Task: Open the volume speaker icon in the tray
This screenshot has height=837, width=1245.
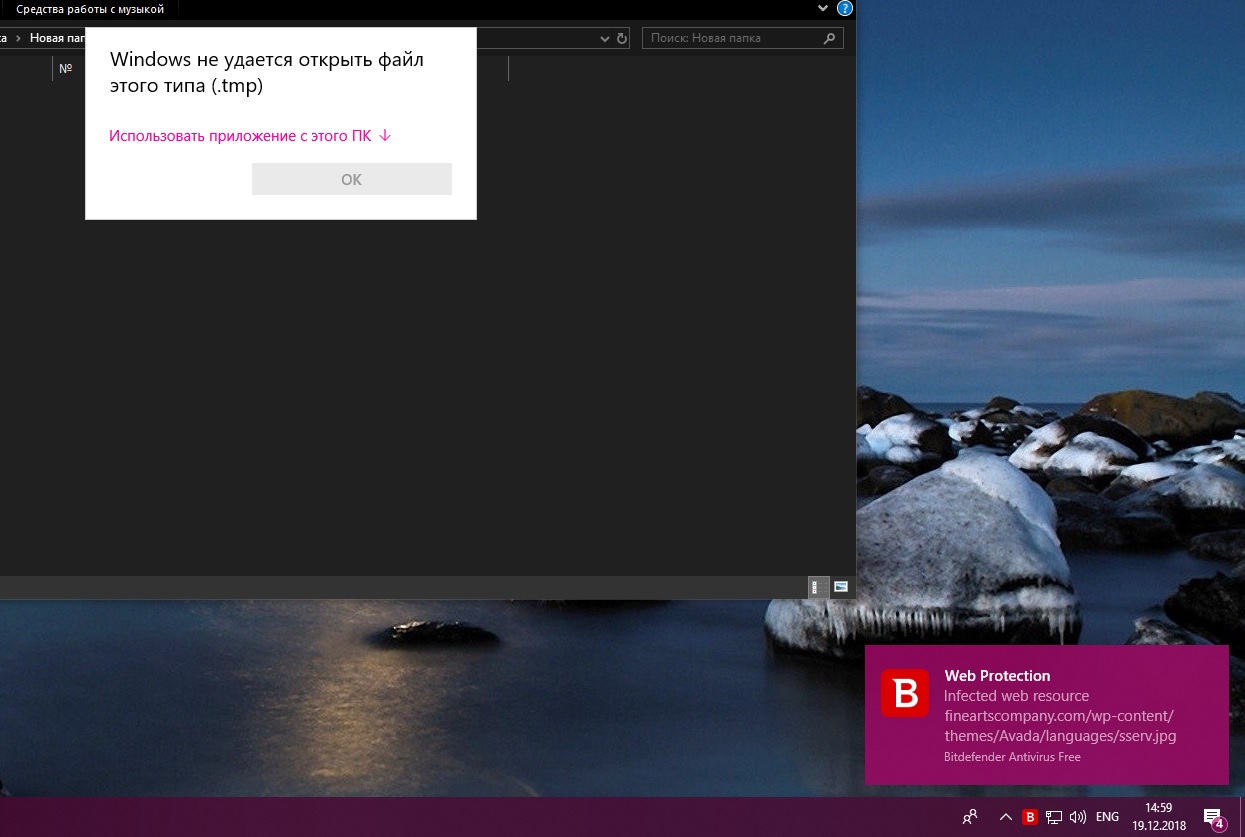Action: click(1077, 817)
